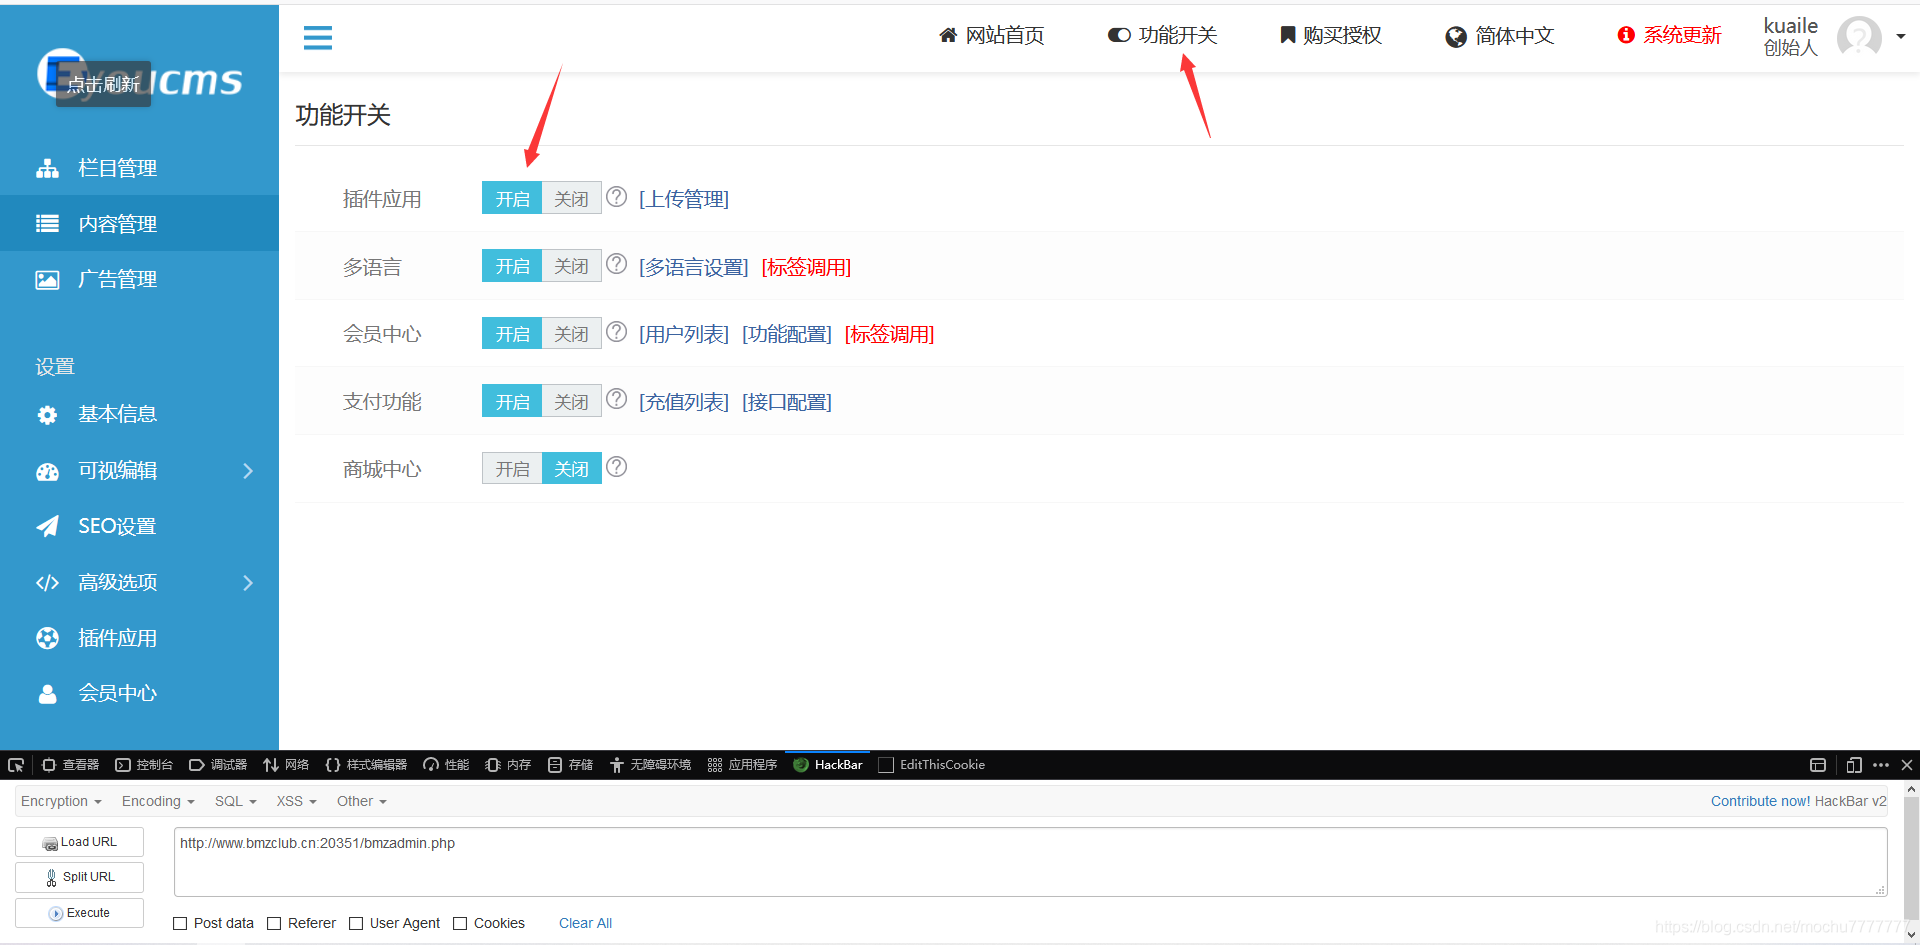Switch to 网络 devtools tab
This screenshot has height=945, width=1920.
[x=286, y=765]
